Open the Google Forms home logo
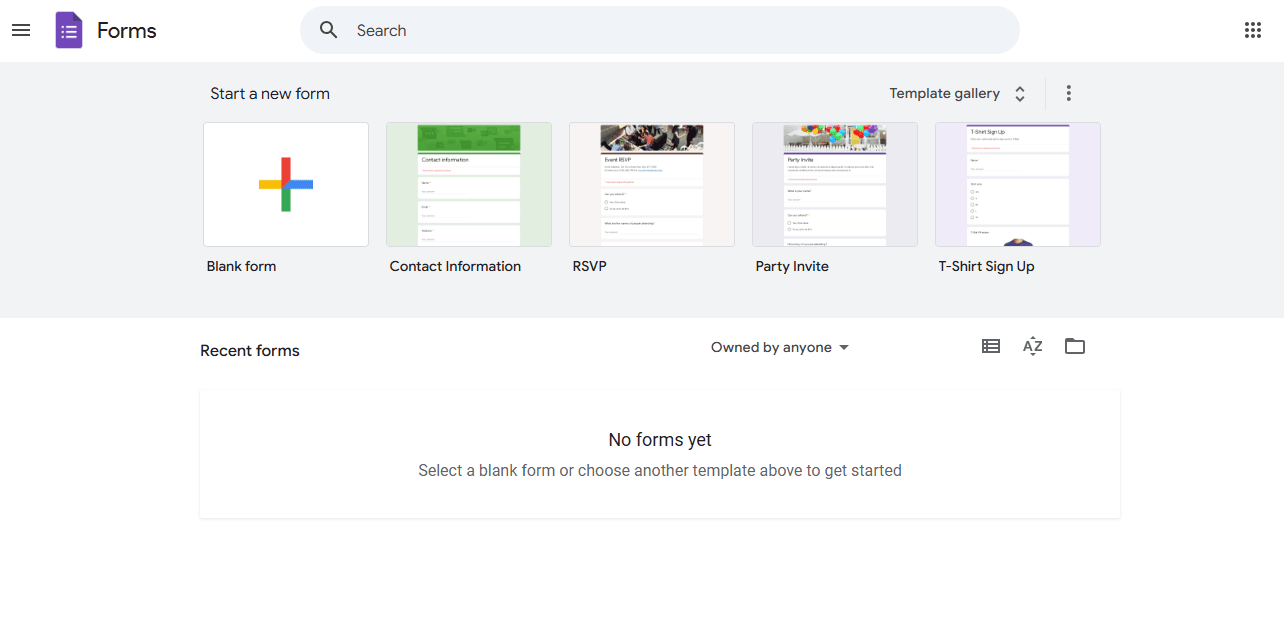 [x=68, y=30]
